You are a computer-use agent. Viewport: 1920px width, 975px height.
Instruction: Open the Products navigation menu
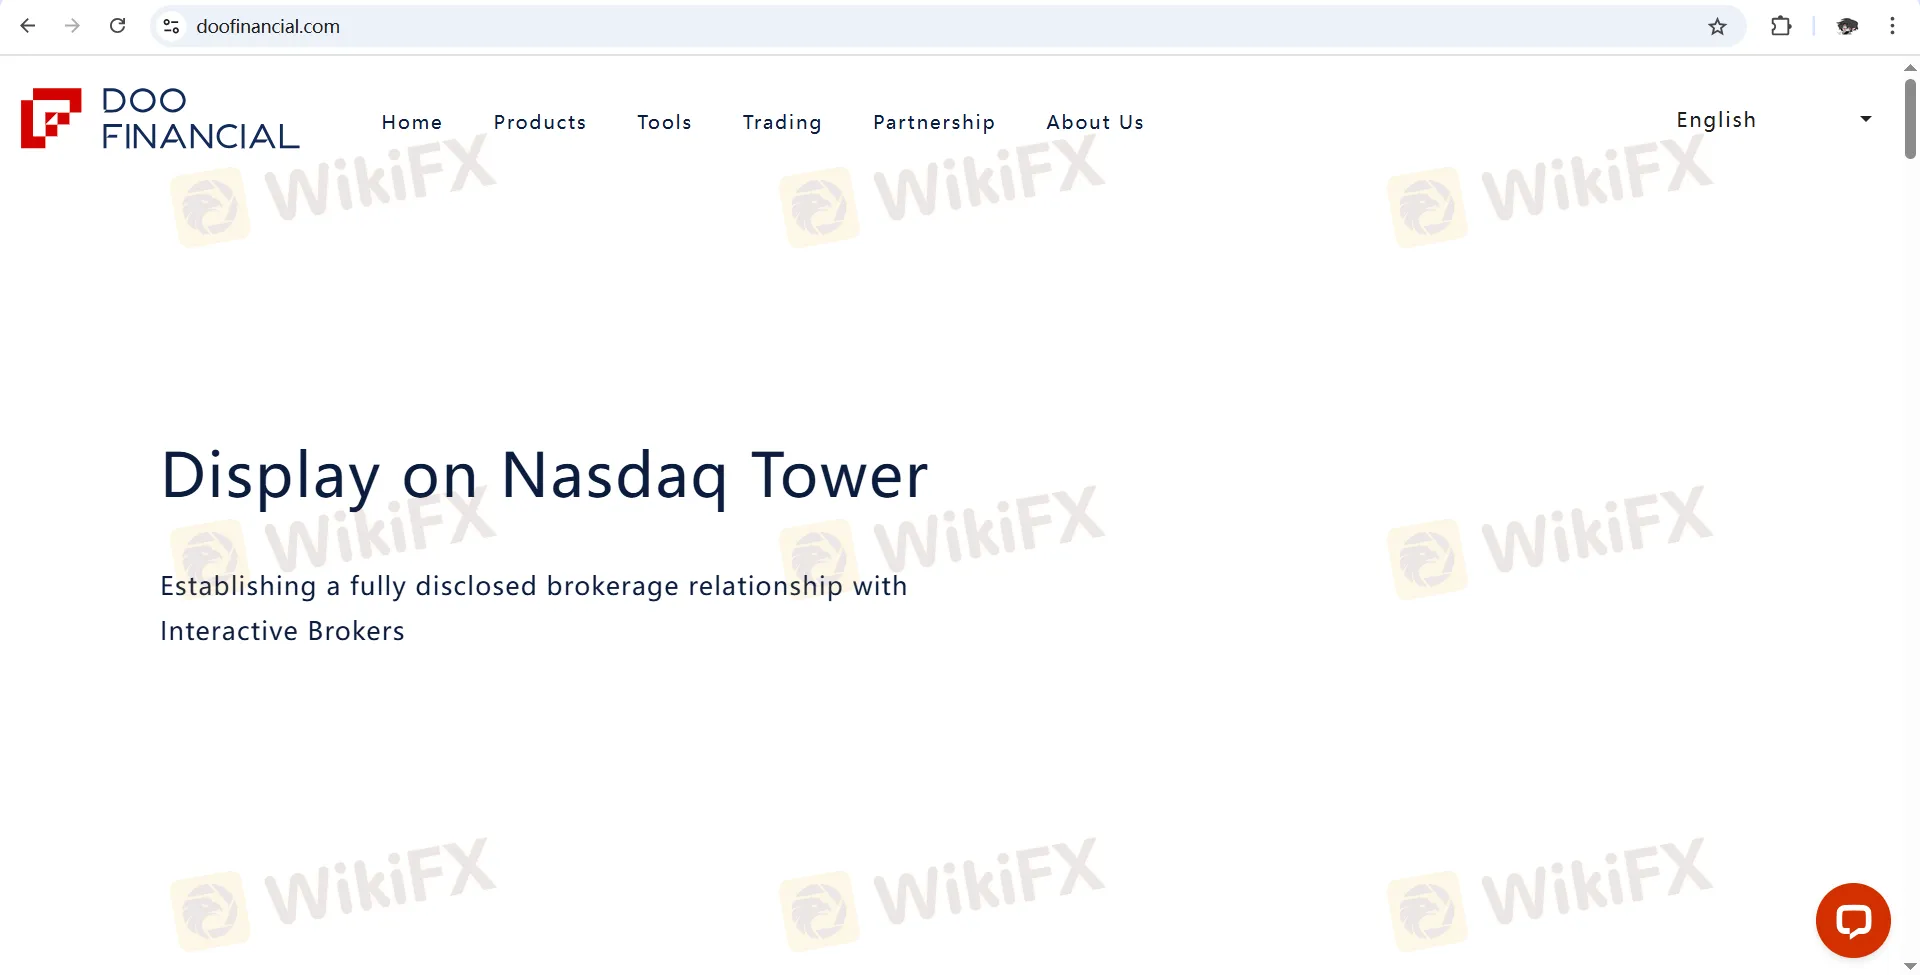540,122
